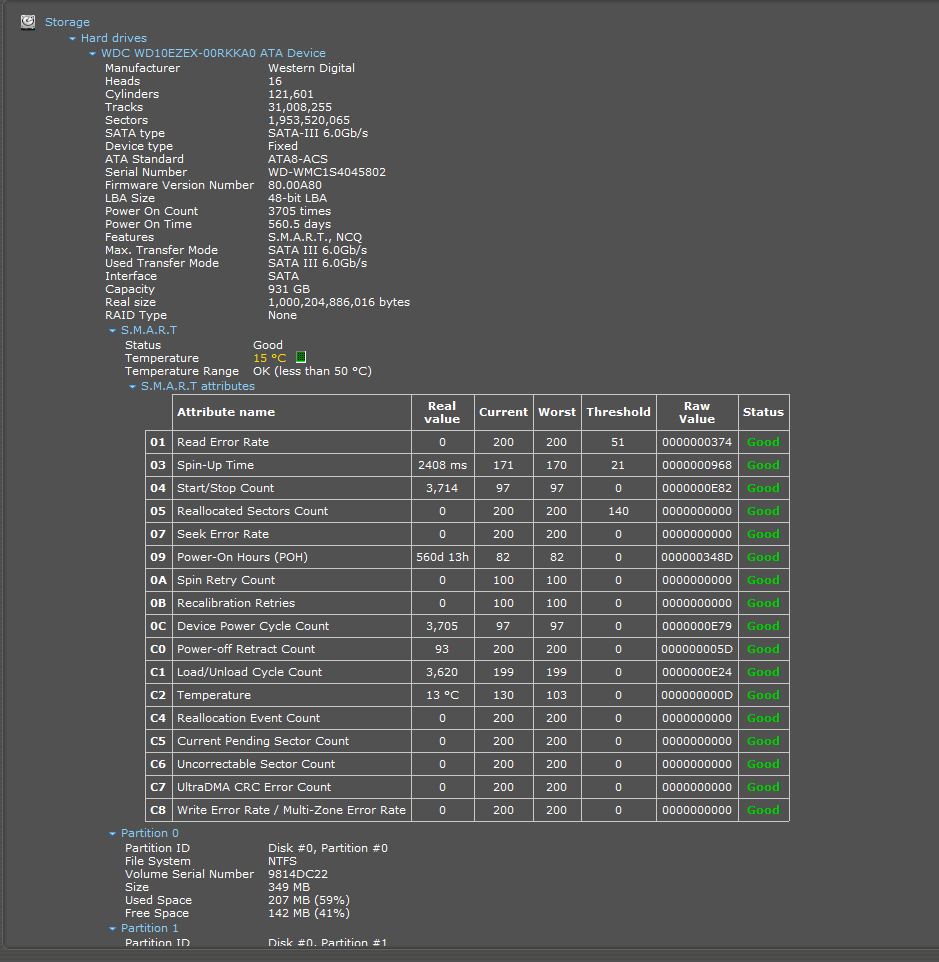Click the Storage drive icon
The image size is (939, 962).
click(x=28, y=22)
